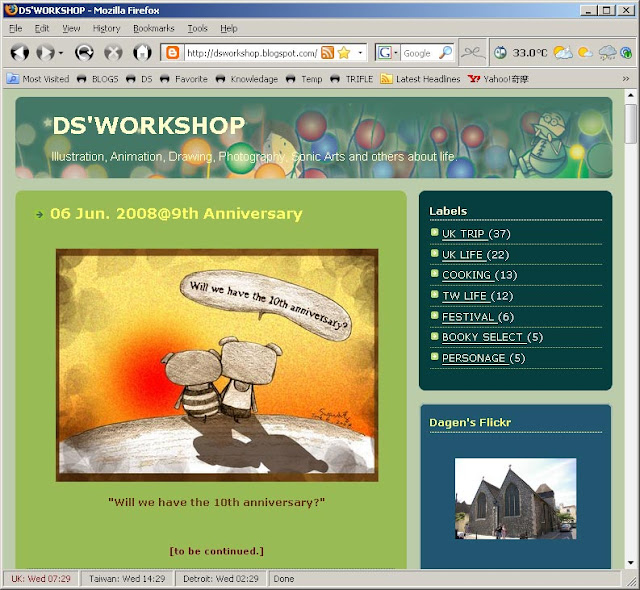Click the scrollbar up arrow
This screenshot has height=590, width=640.
631,95
